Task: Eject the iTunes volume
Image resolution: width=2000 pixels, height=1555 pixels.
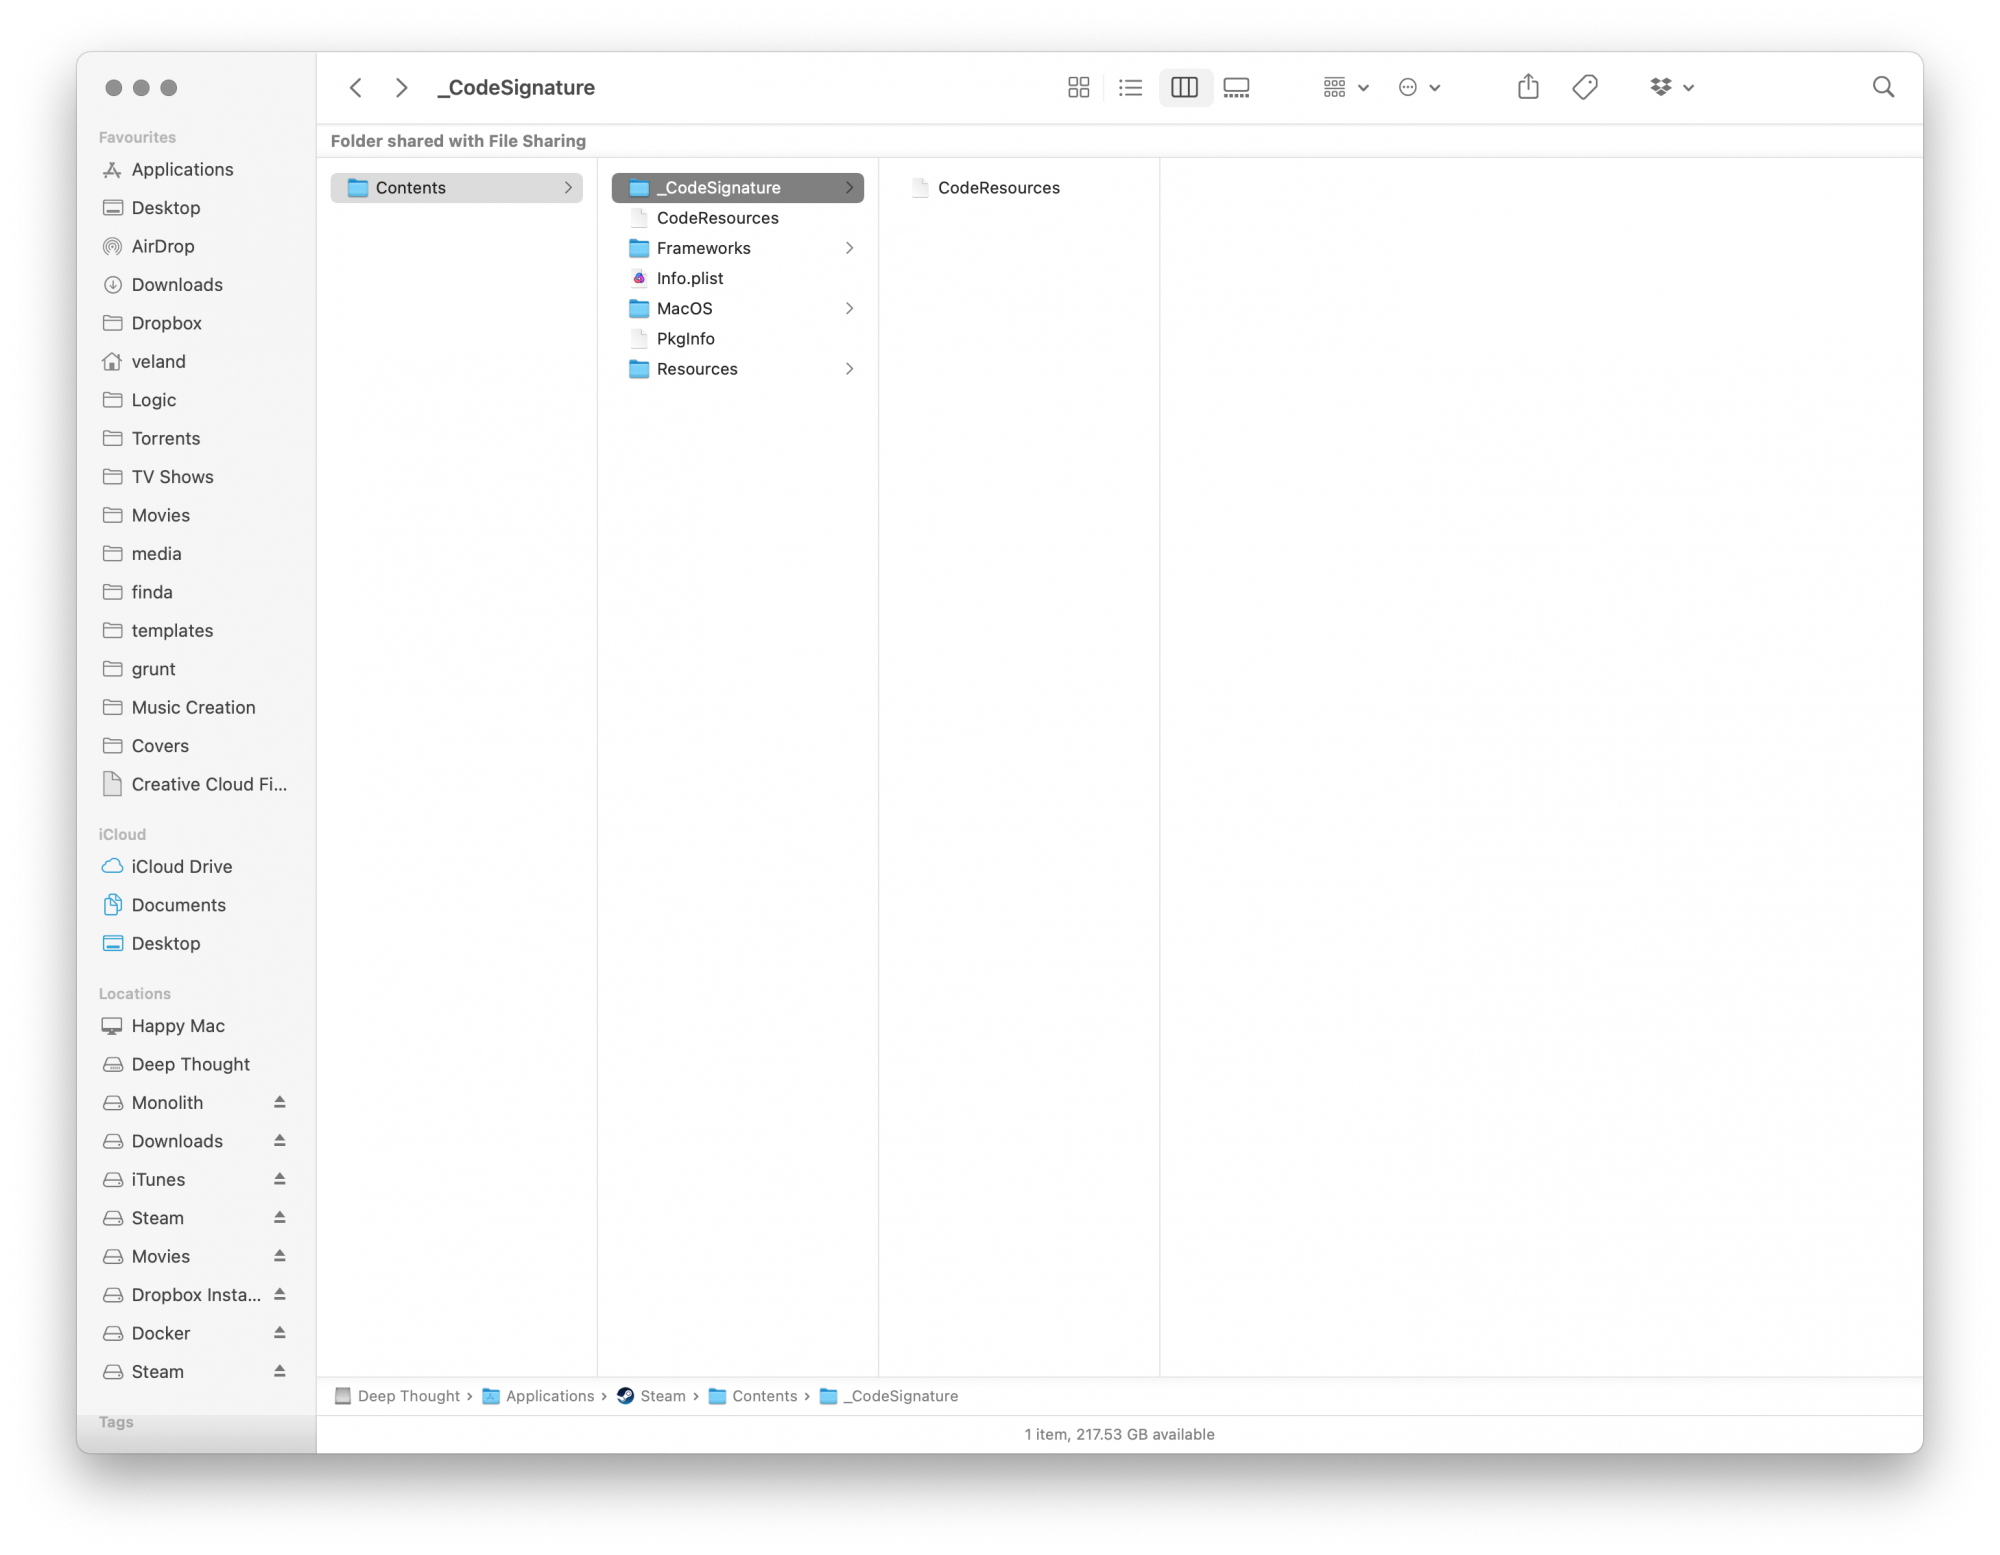Action: (280, 1179)
